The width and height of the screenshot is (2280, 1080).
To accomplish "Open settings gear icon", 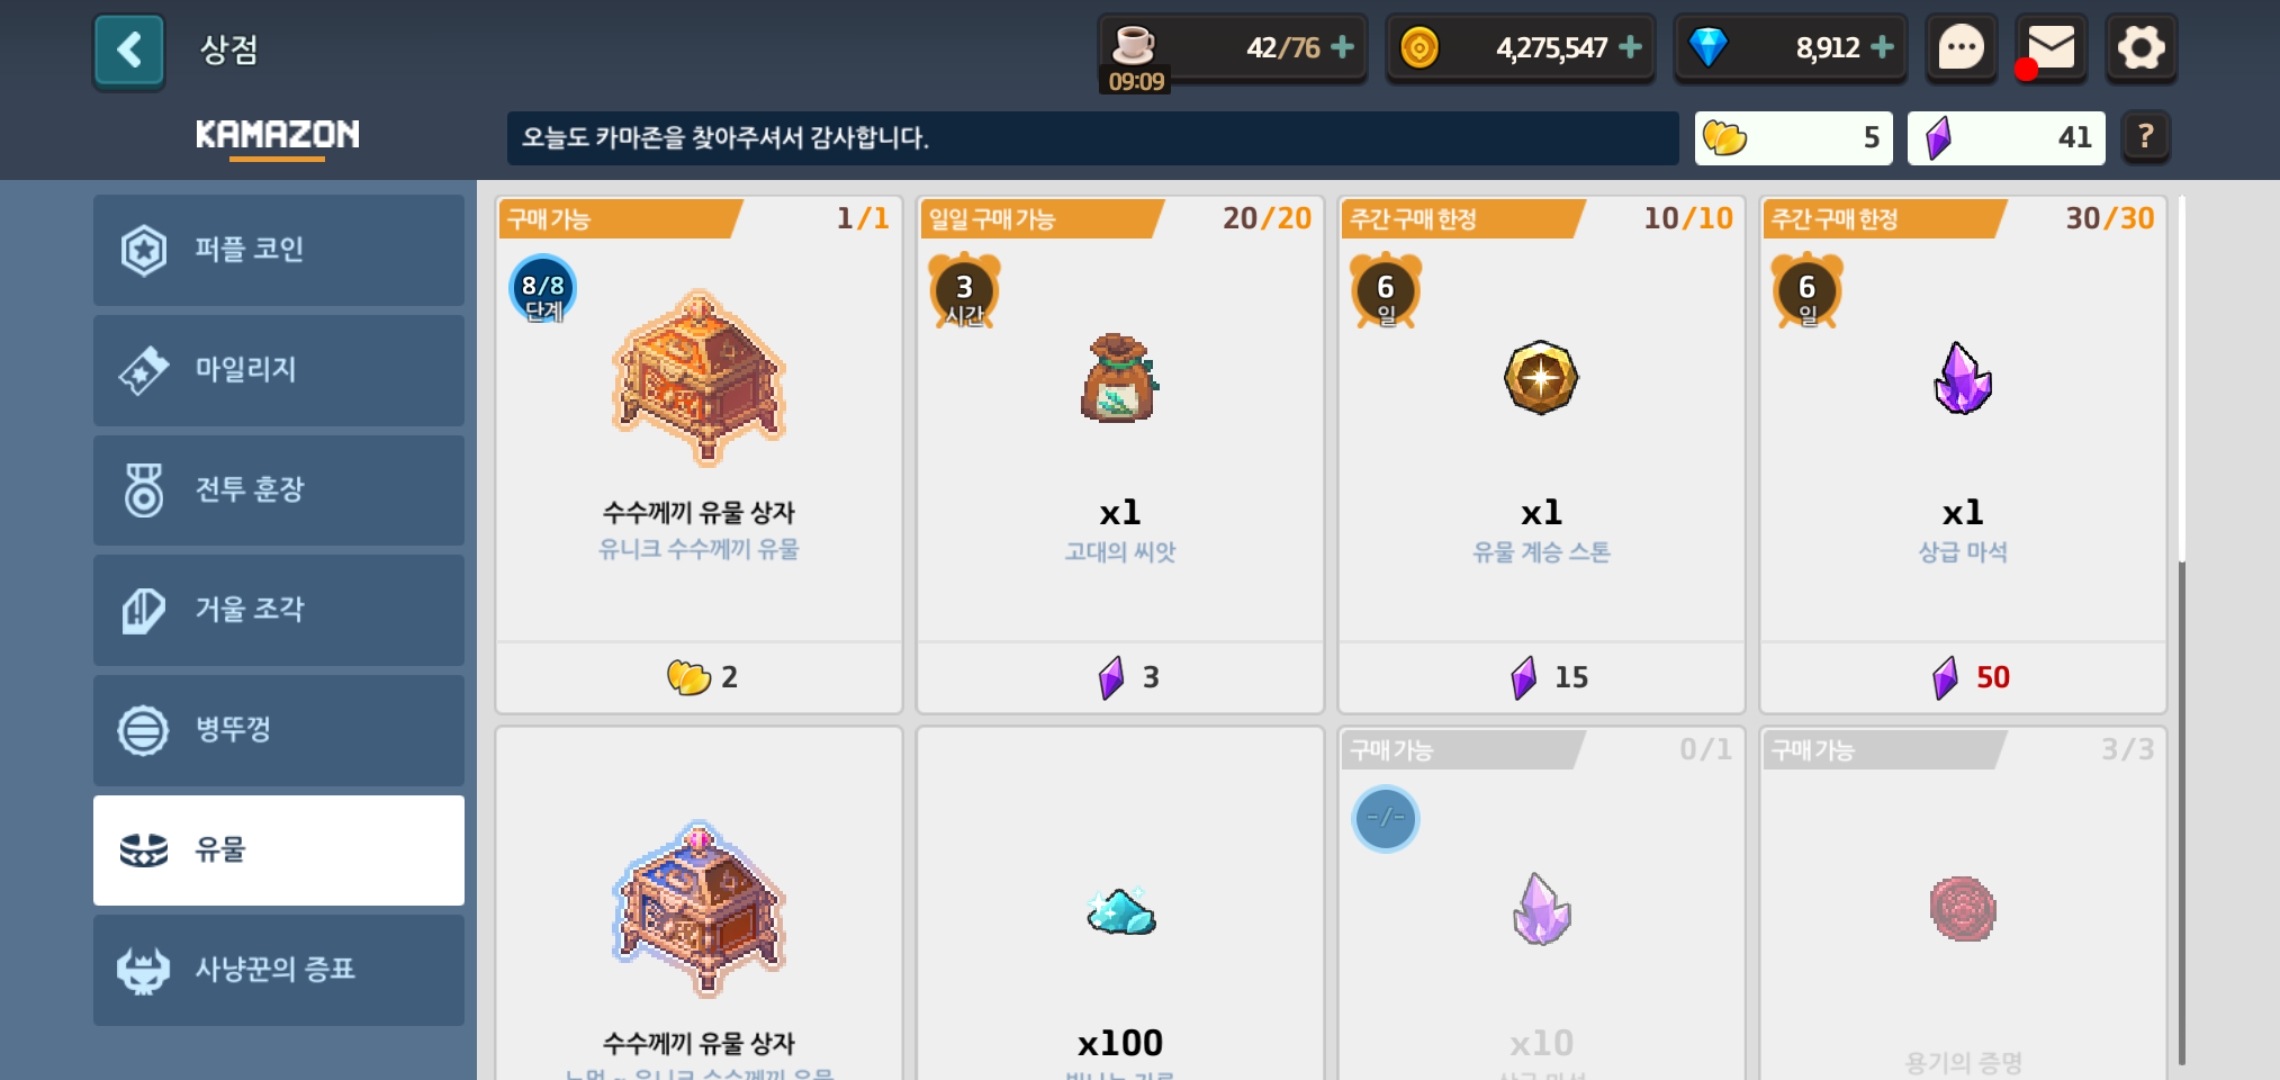I will tap(2141, 48).
